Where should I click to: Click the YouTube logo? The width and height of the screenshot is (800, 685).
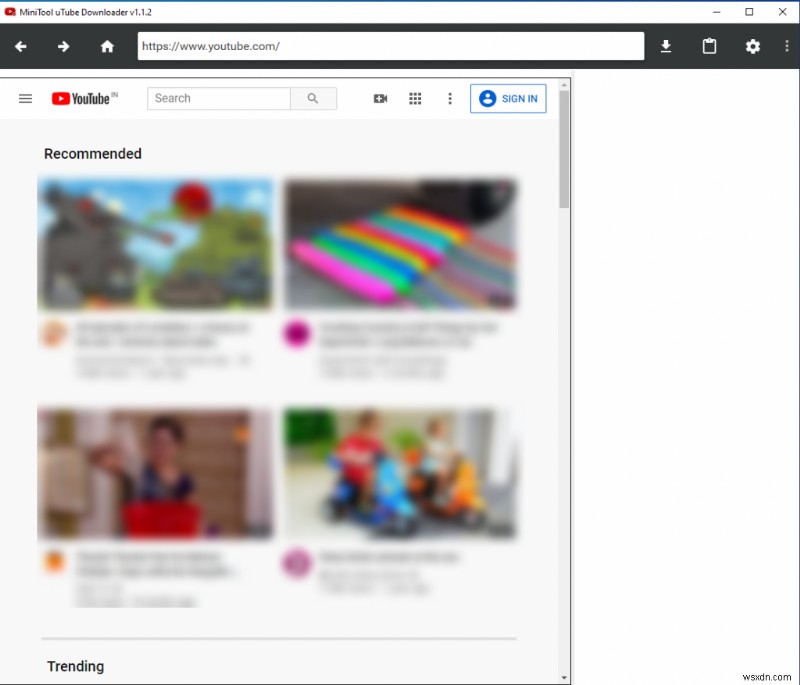tap(84, 98)
